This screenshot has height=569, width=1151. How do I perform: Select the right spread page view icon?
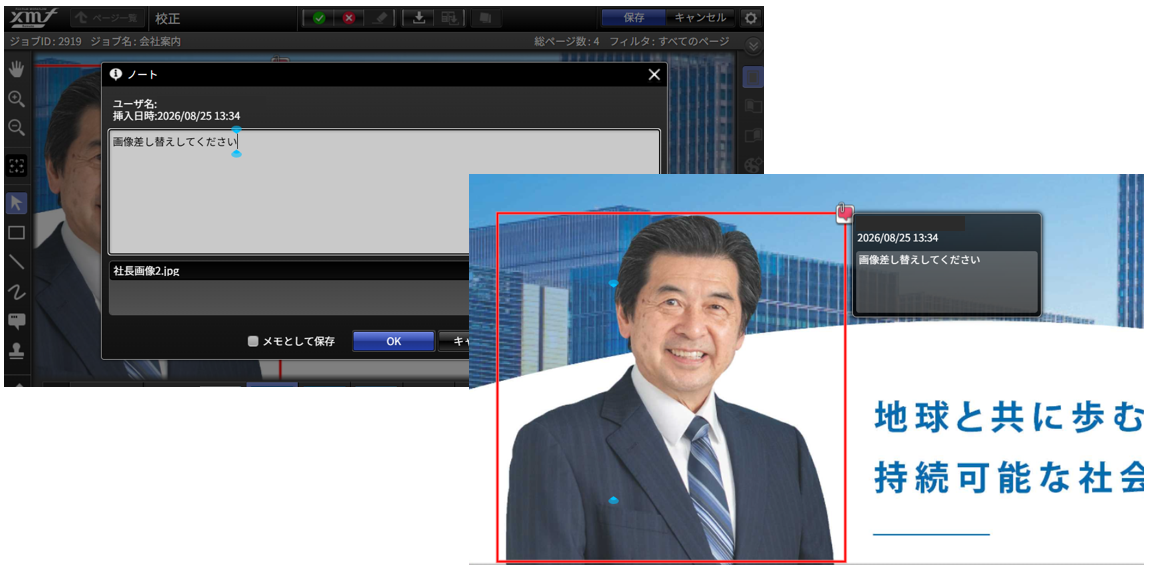(754, 135)
